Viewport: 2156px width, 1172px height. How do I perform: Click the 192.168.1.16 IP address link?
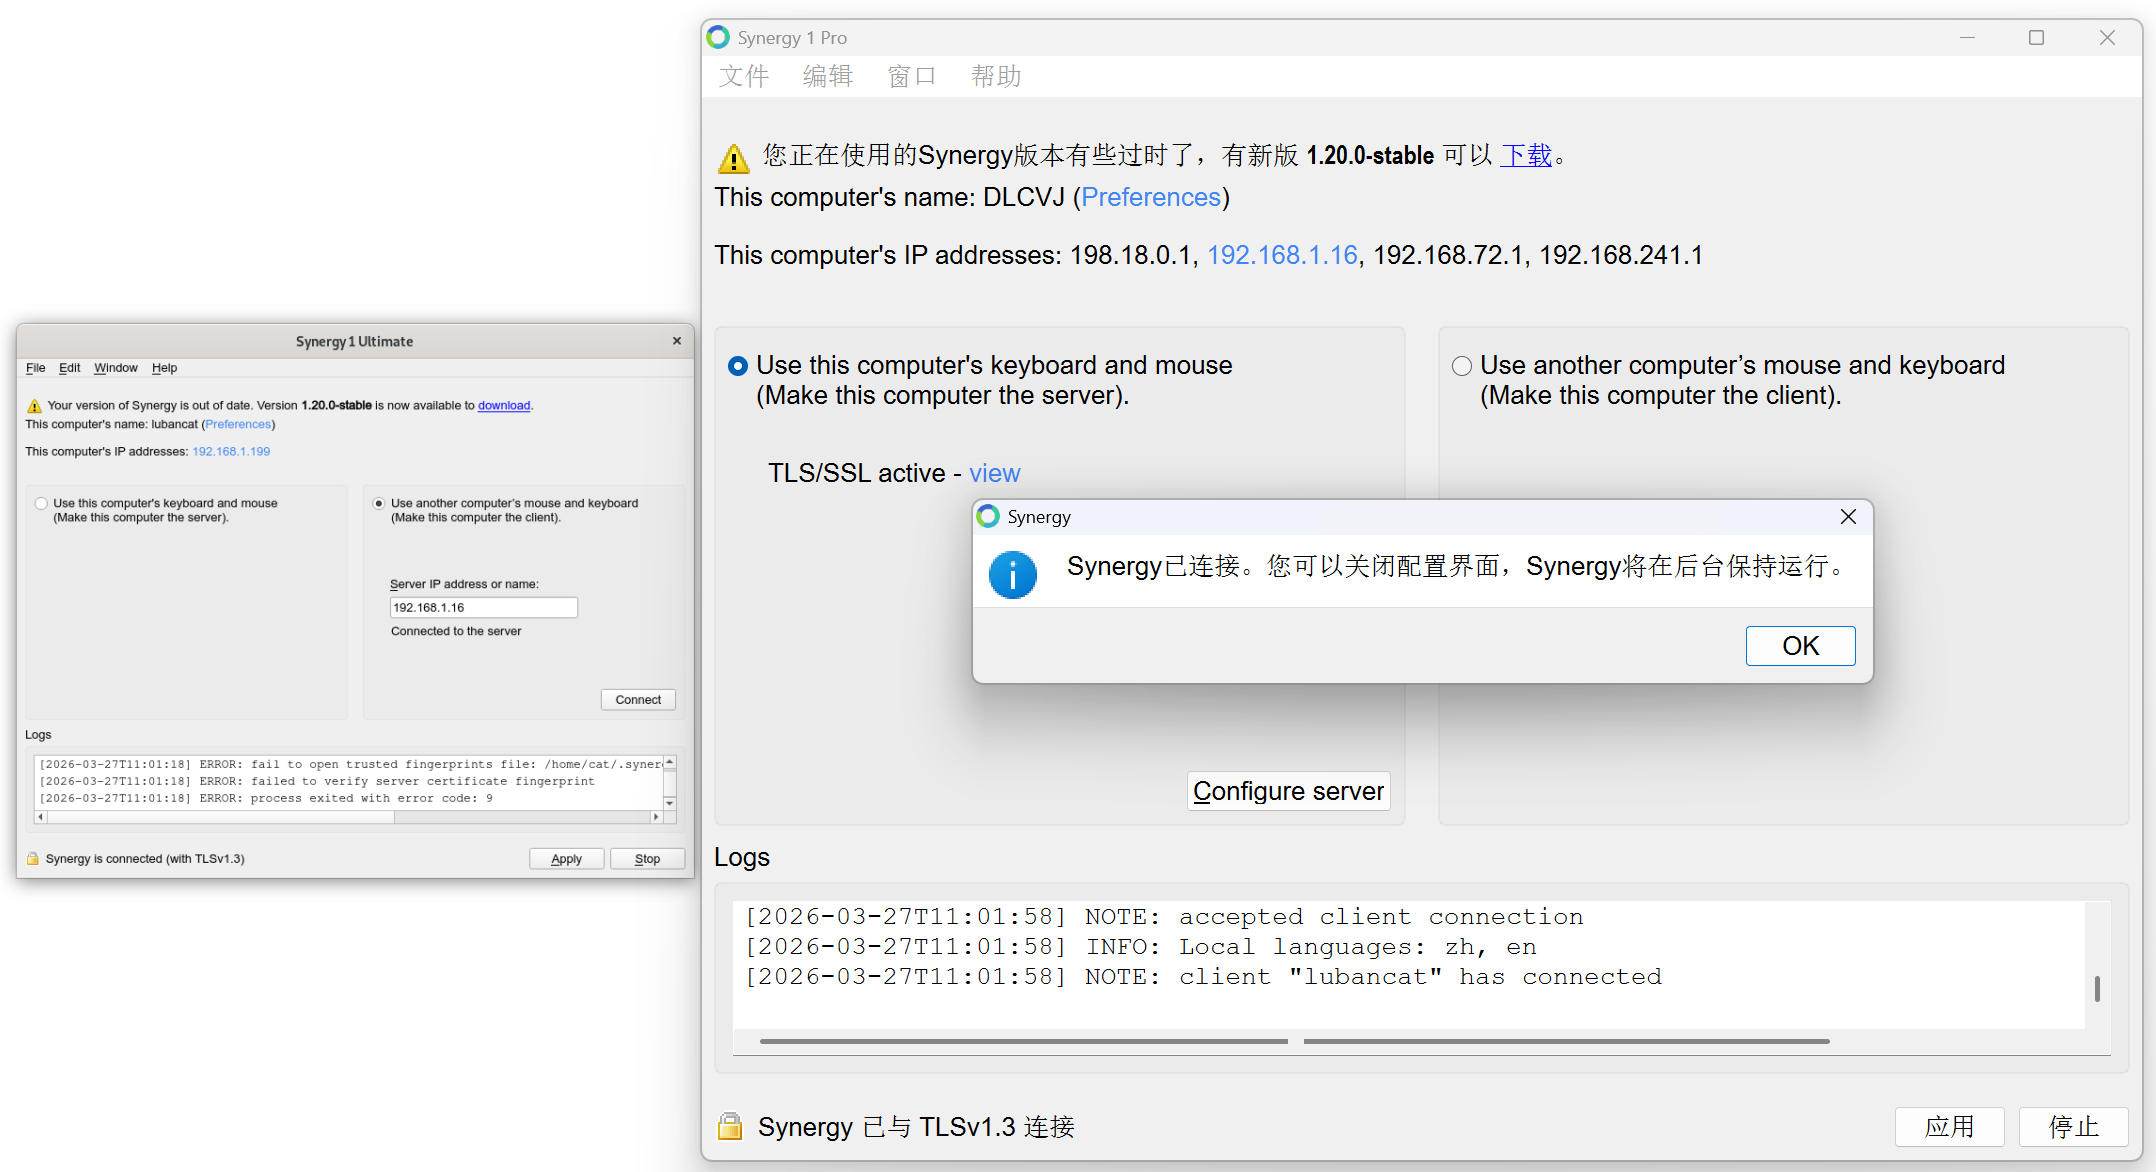click(x=1282, y=255)
